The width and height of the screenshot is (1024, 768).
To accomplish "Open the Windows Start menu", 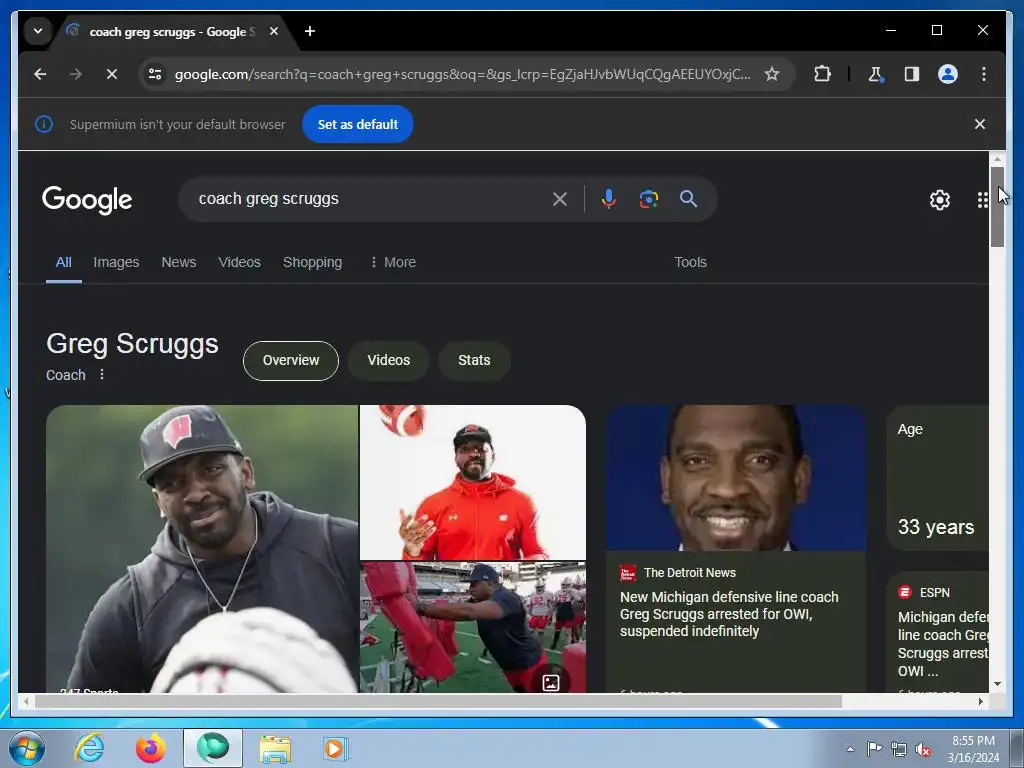I will [x=26, y=748].
